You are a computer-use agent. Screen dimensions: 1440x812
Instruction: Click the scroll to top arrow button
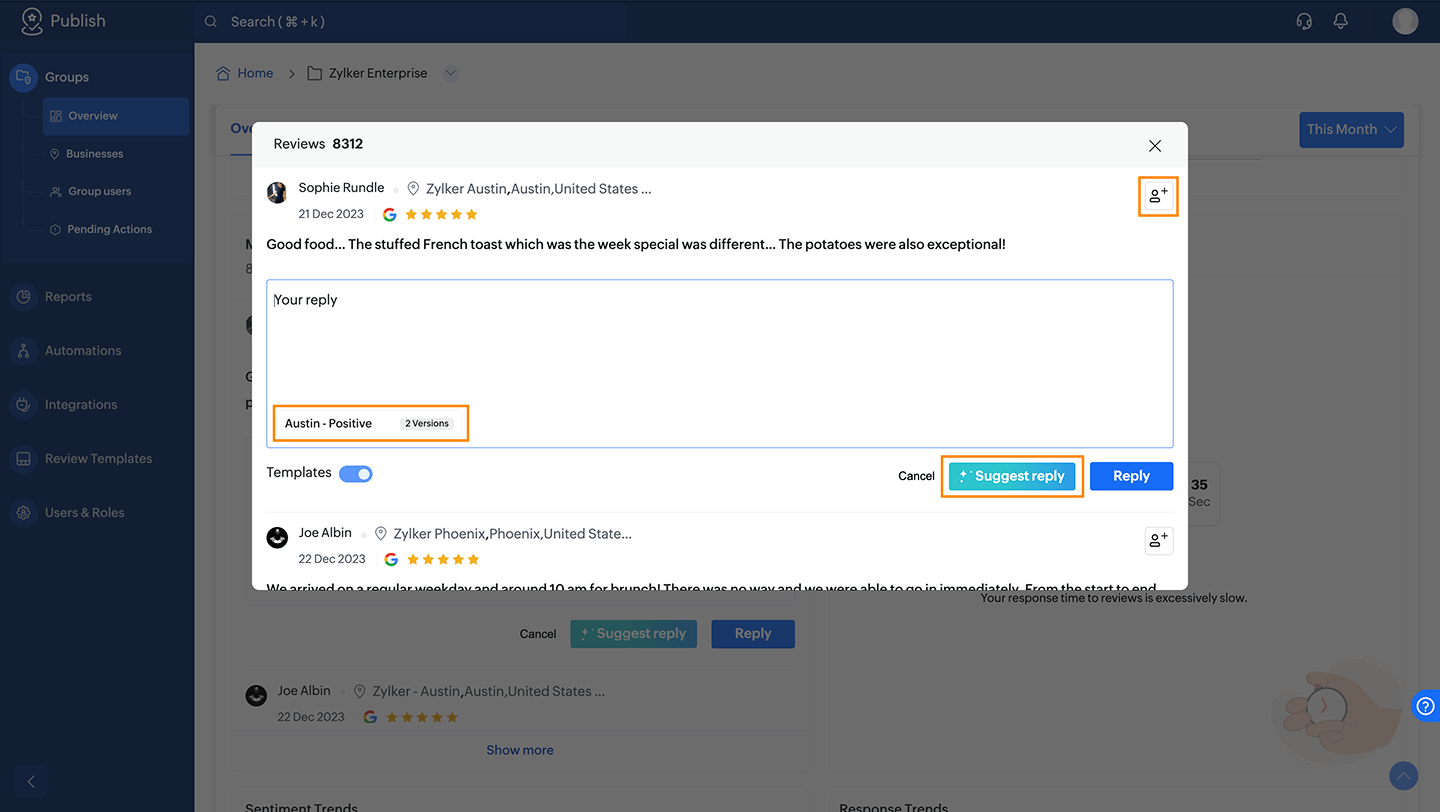[1403, 775]
